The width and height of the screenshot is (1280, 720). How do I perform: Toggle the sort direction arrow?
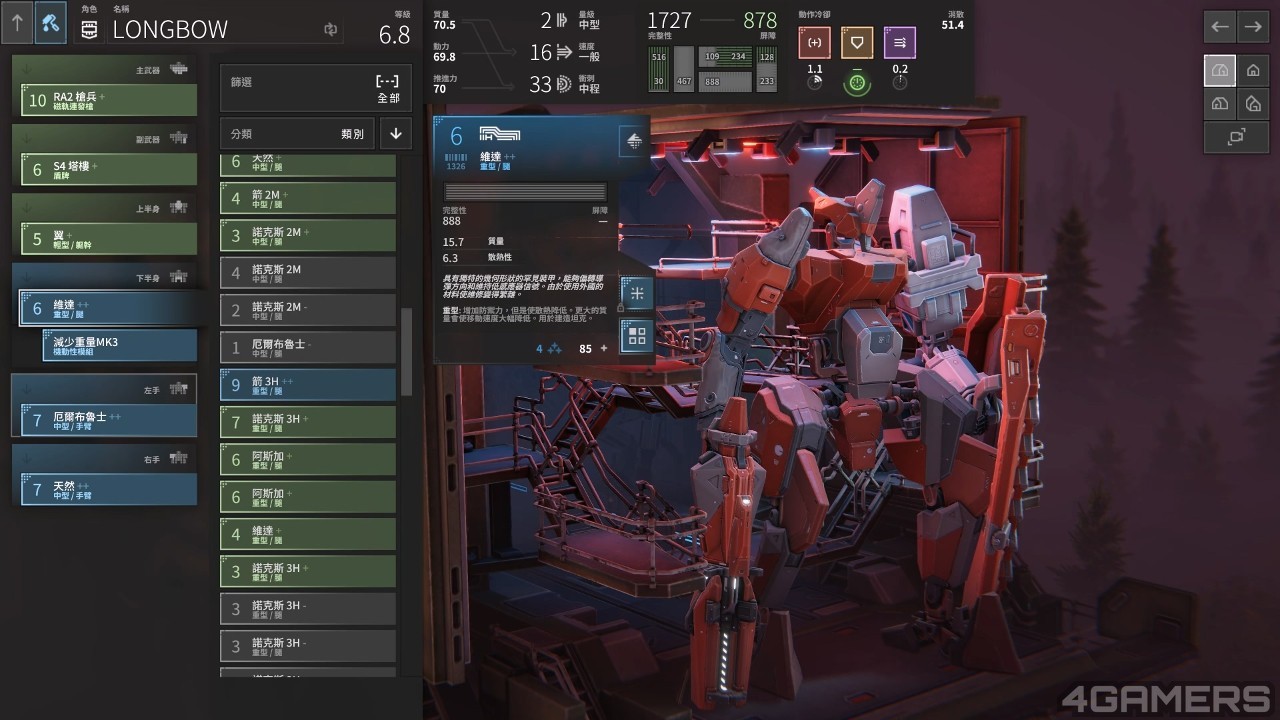coord(395,133)
